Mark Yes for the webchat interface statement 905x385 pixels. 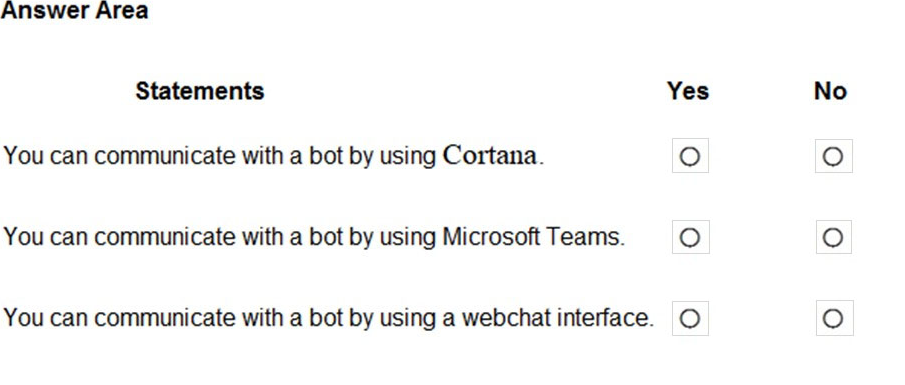(x=690, y=318)
